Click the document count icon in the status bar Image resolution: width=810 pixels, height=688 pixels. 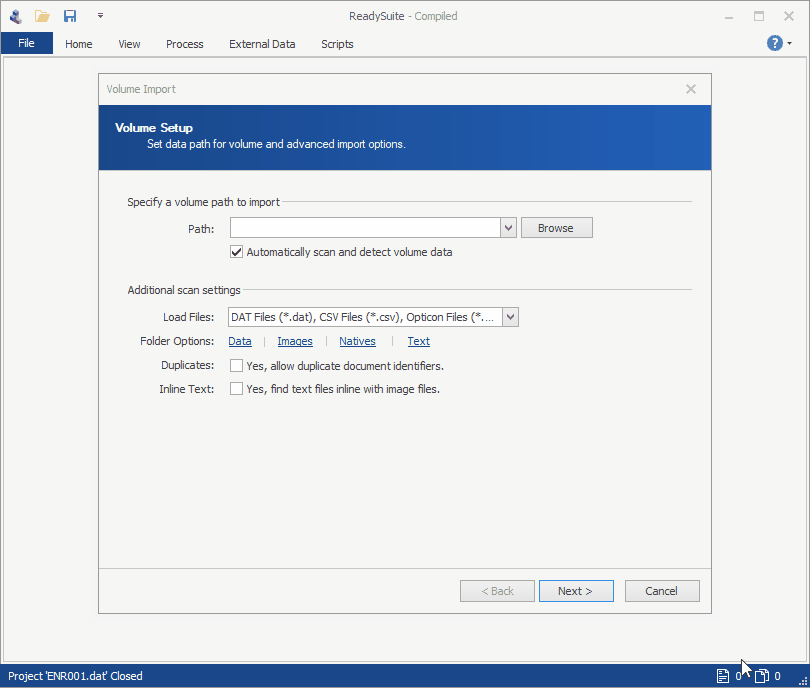click(x=723, y=676)
